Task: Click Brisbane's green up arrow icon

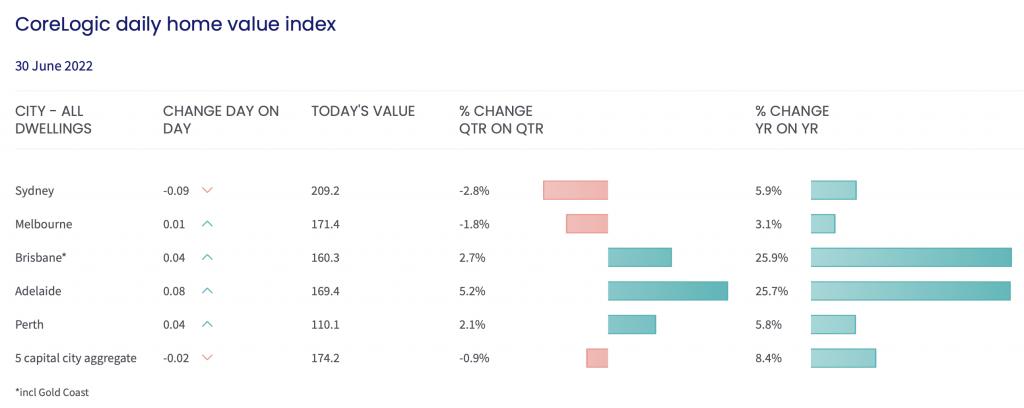Action: 207,257
